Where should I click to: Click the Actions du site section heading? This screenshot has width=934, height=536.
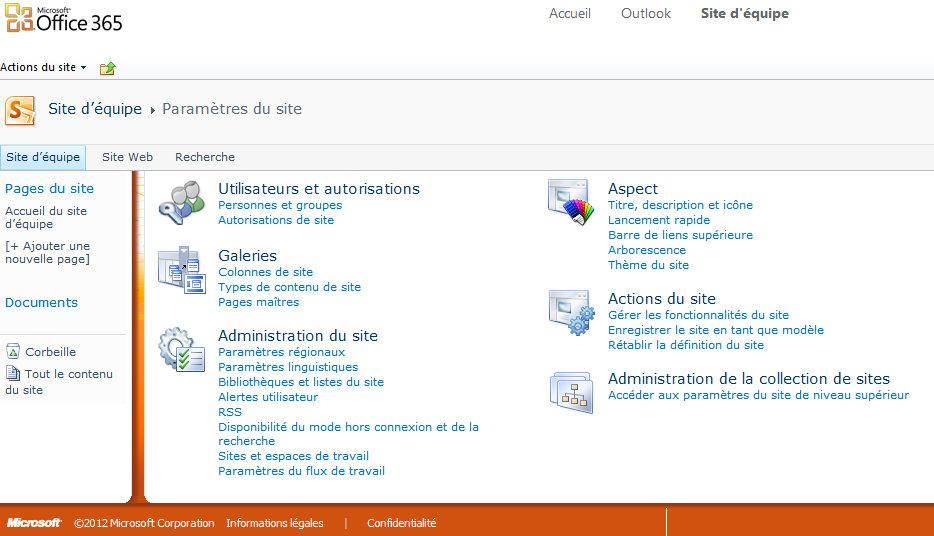[x=662, y=299]
